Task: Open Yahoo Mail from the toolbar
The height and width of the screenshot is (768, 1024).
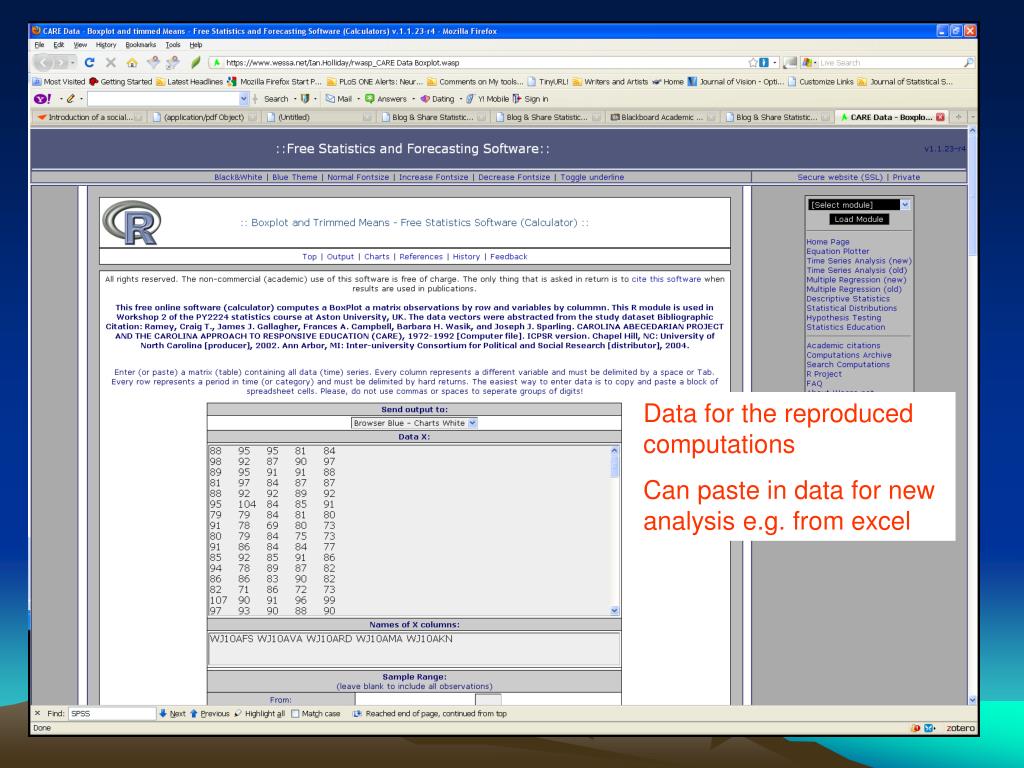Action: point(339,99)
